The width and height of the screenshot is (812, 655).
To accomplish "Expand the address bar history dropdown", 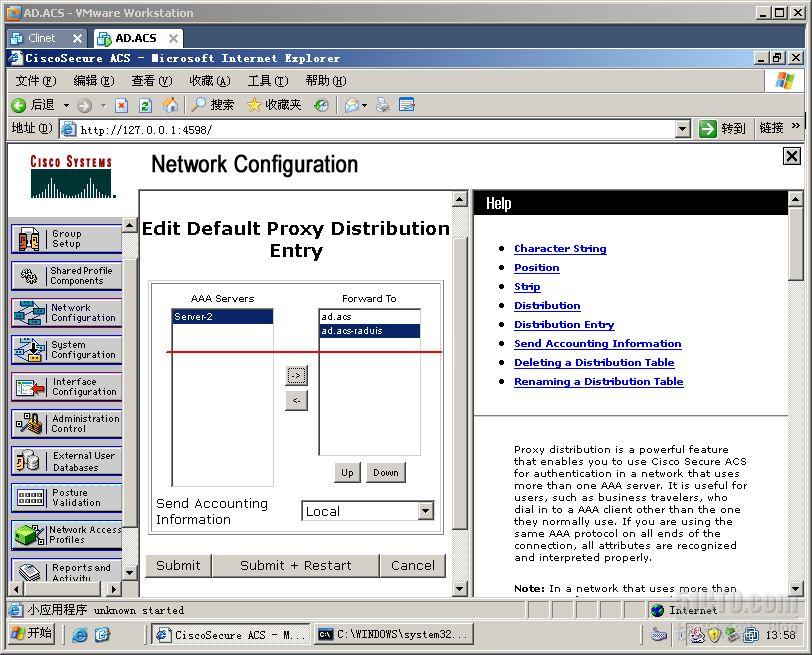I will [x=683, y=129].
